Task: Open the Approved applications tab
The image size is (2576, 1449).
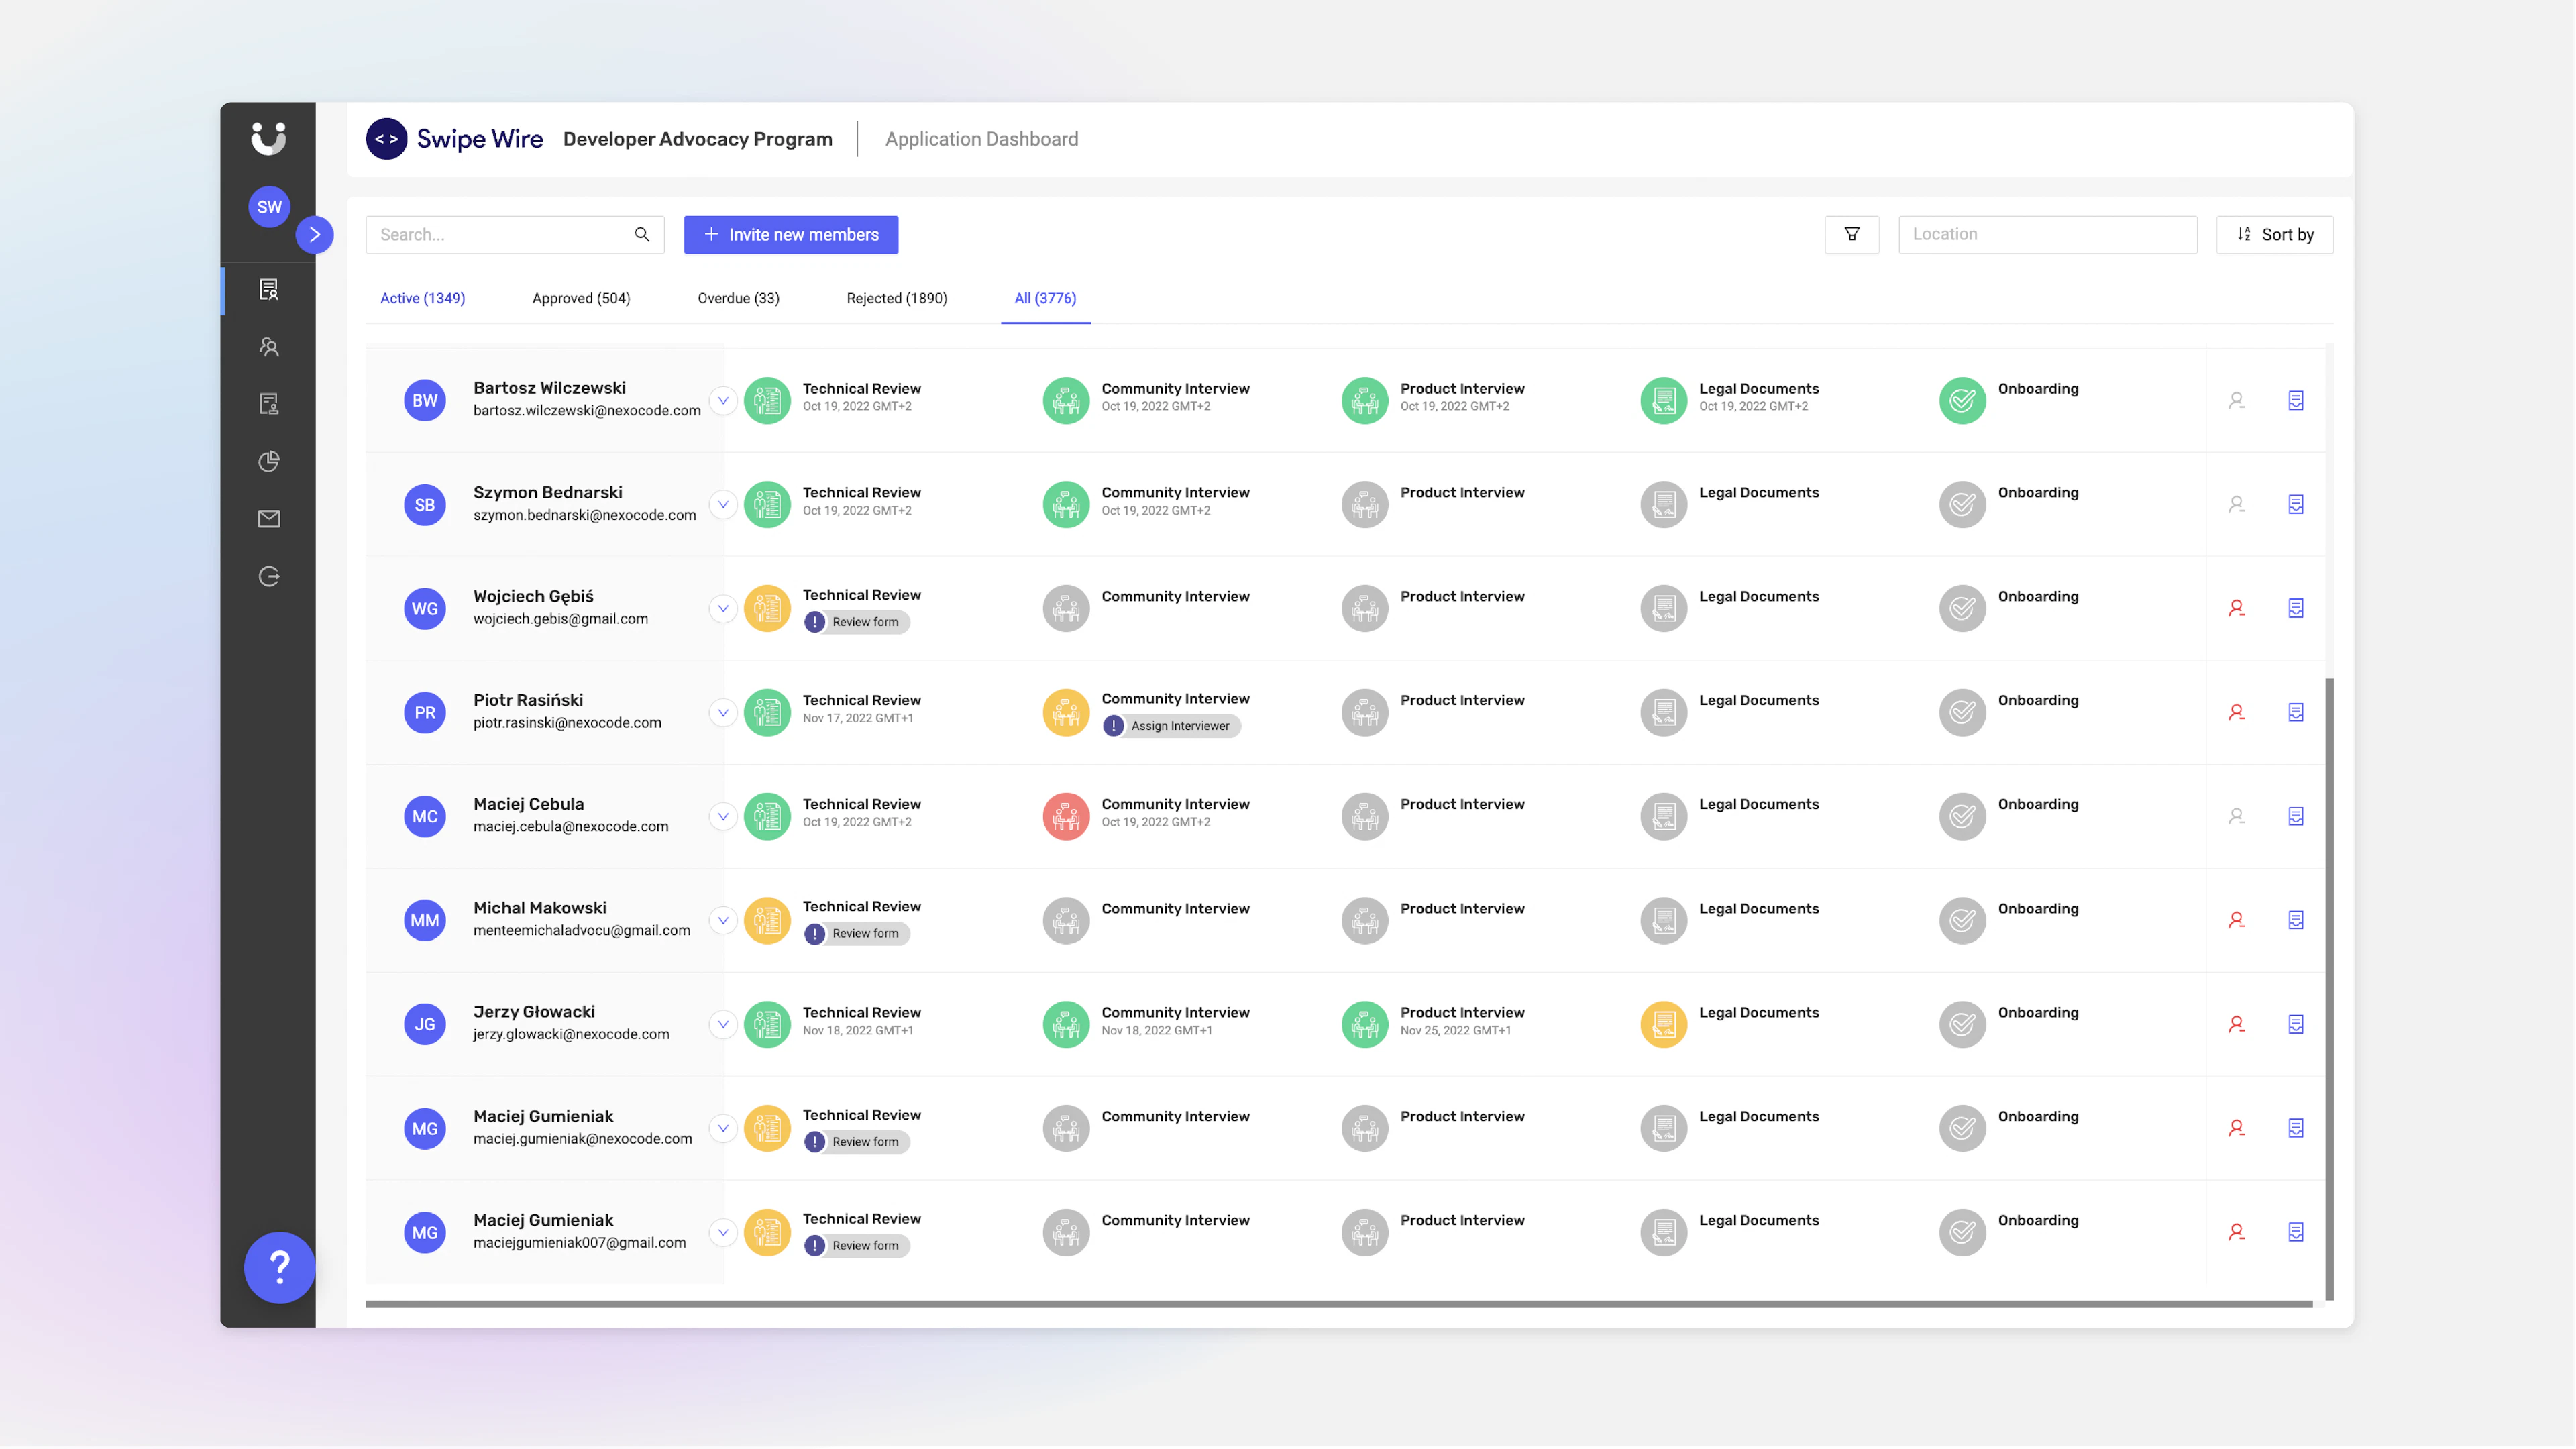Action: (x=580, y=298)
